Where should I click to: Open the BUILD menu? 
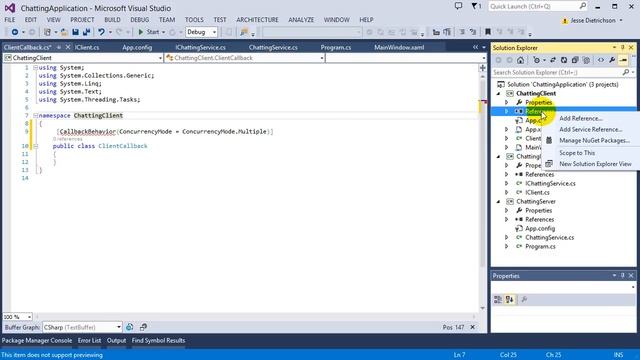pyautogui.click(x=112, y=20)
